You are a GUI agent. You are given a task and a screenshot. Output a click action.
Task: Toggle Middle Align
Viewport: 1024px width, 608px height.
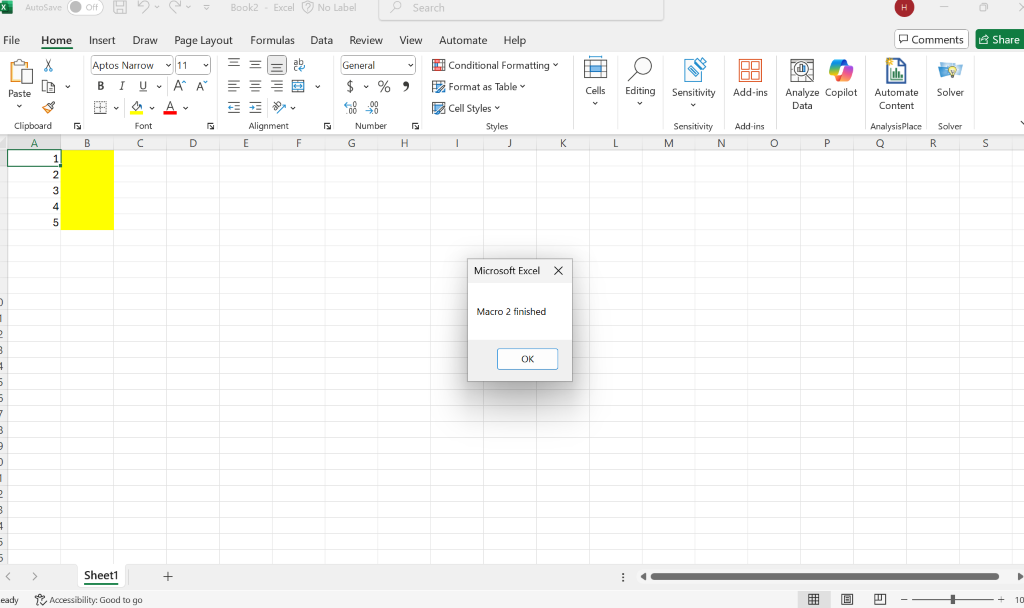point(255,65)
